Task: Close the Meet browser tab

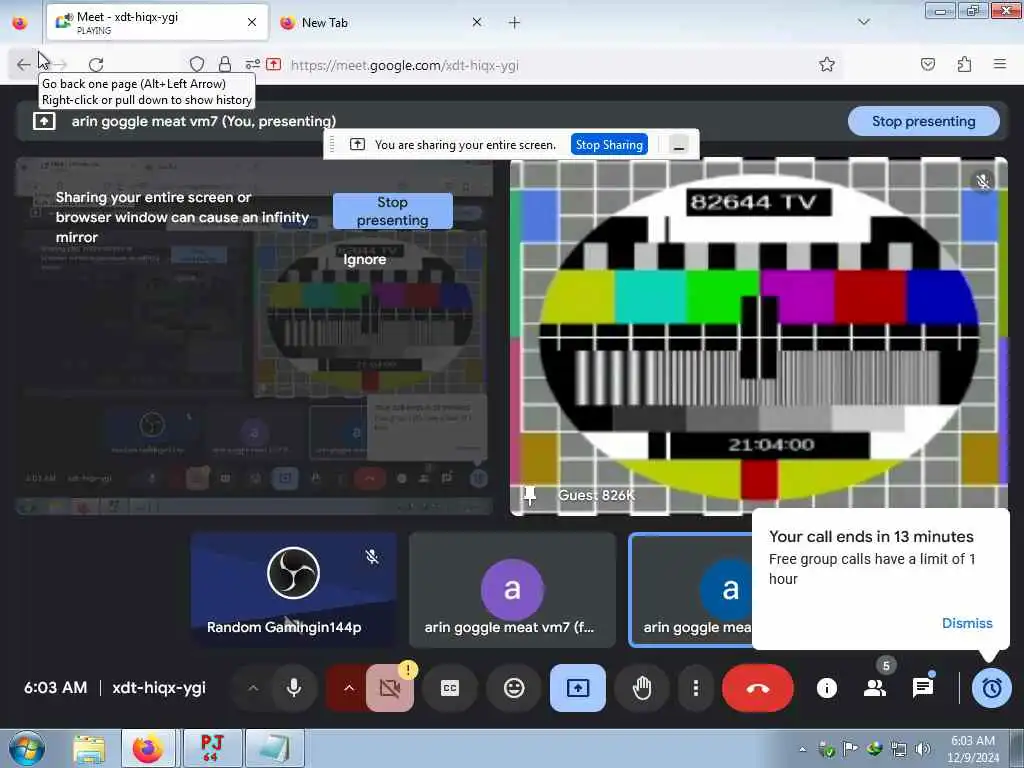Action: click(x=252, y=23)
